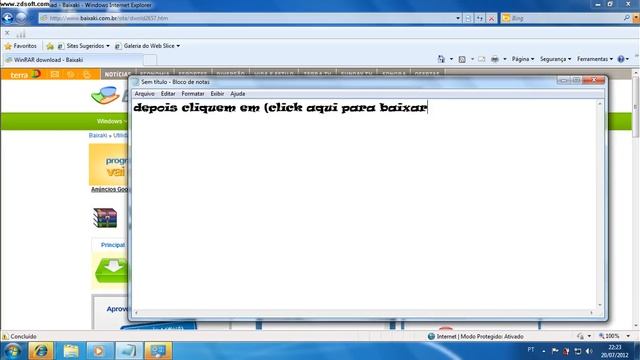
Task: Open the Favoritos star button
Action: 20,46
